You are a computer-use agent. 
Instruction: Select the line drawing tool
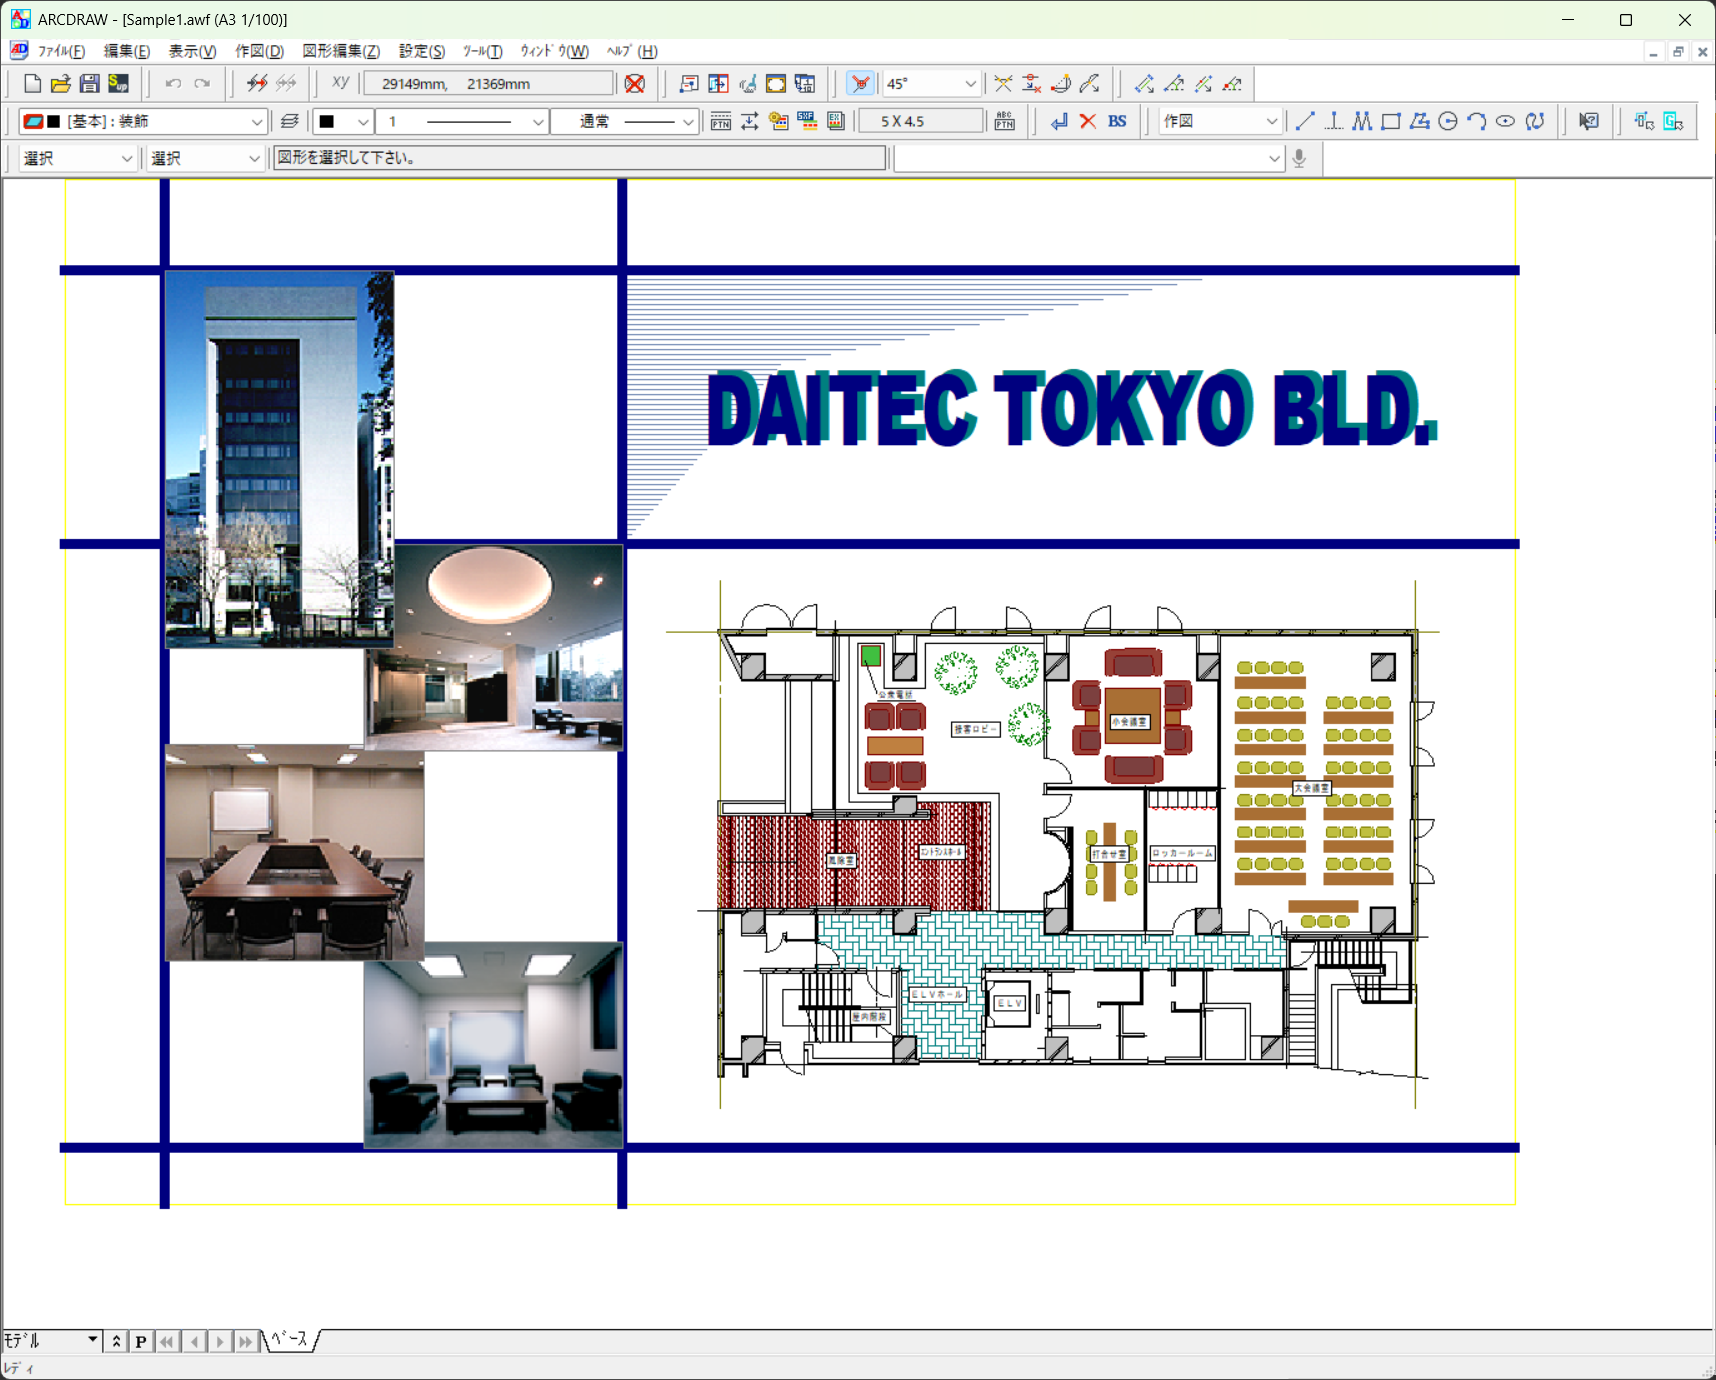point(1305,121)
